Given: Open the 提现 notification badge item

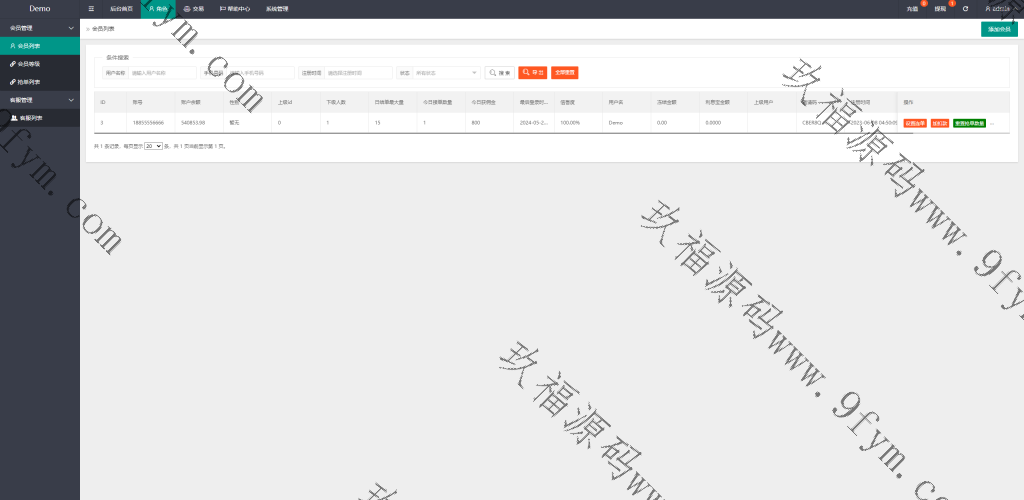Looking at the screenshot, I should coord(940,8).
